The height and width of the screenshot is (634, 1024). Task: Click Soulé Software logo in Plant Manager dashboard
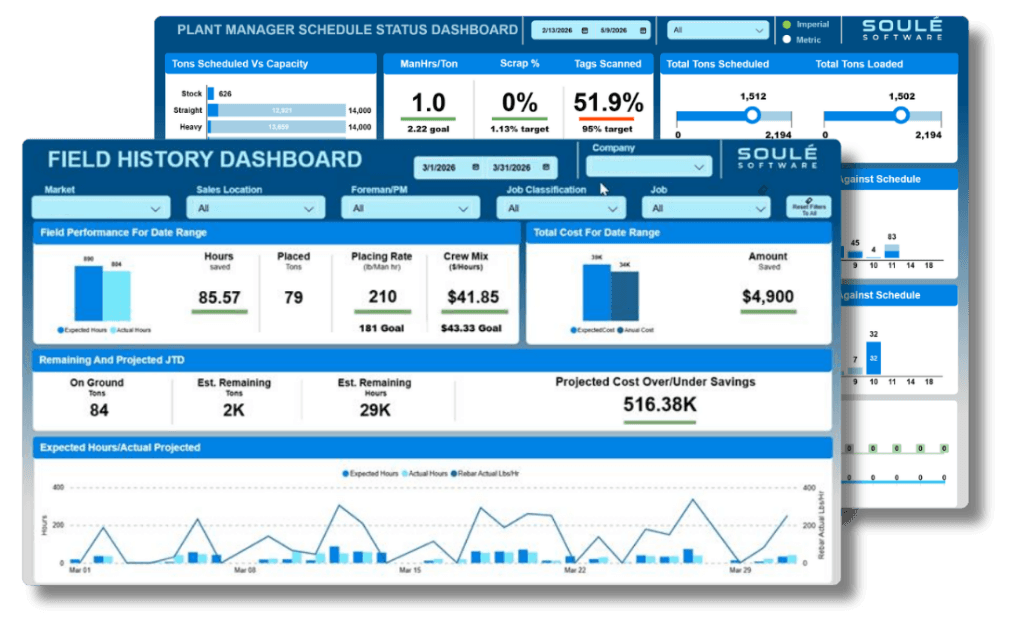(902, 29)
